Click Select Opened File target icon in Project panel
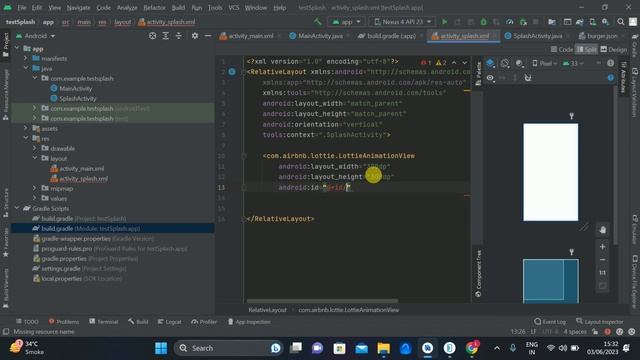Image resolution: width=640 pixels, height=360 pixels. coord(152,36)
